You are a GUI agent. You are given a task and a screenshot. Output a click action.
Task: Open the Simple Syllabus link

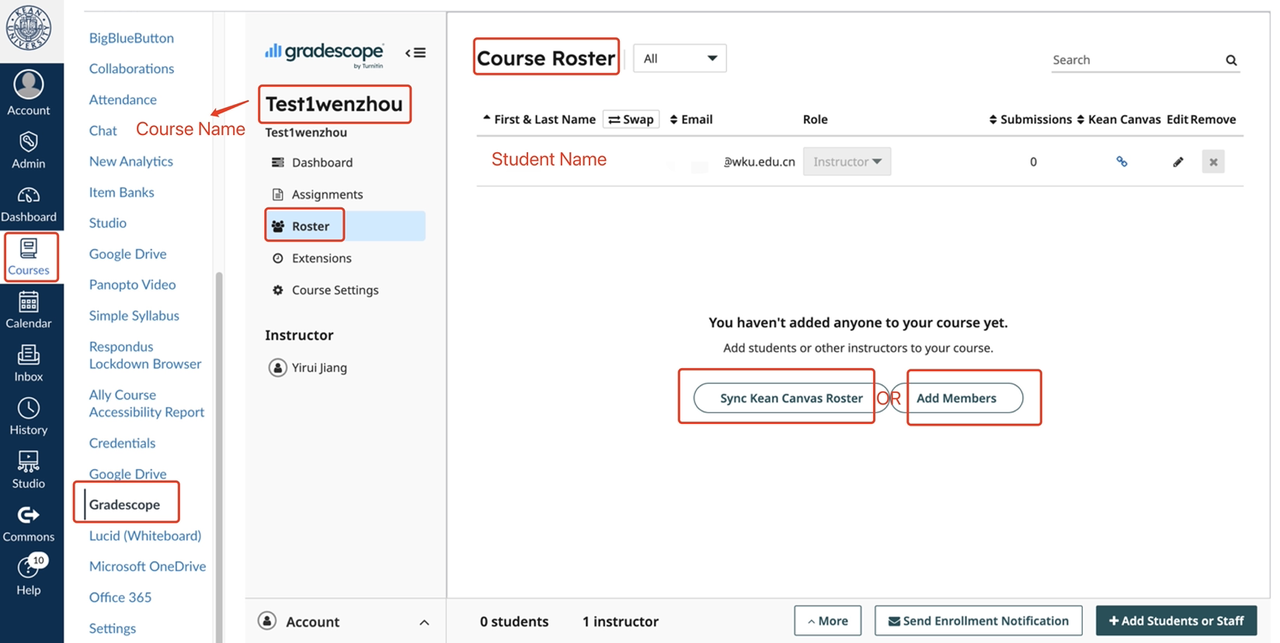coord(134,316)
